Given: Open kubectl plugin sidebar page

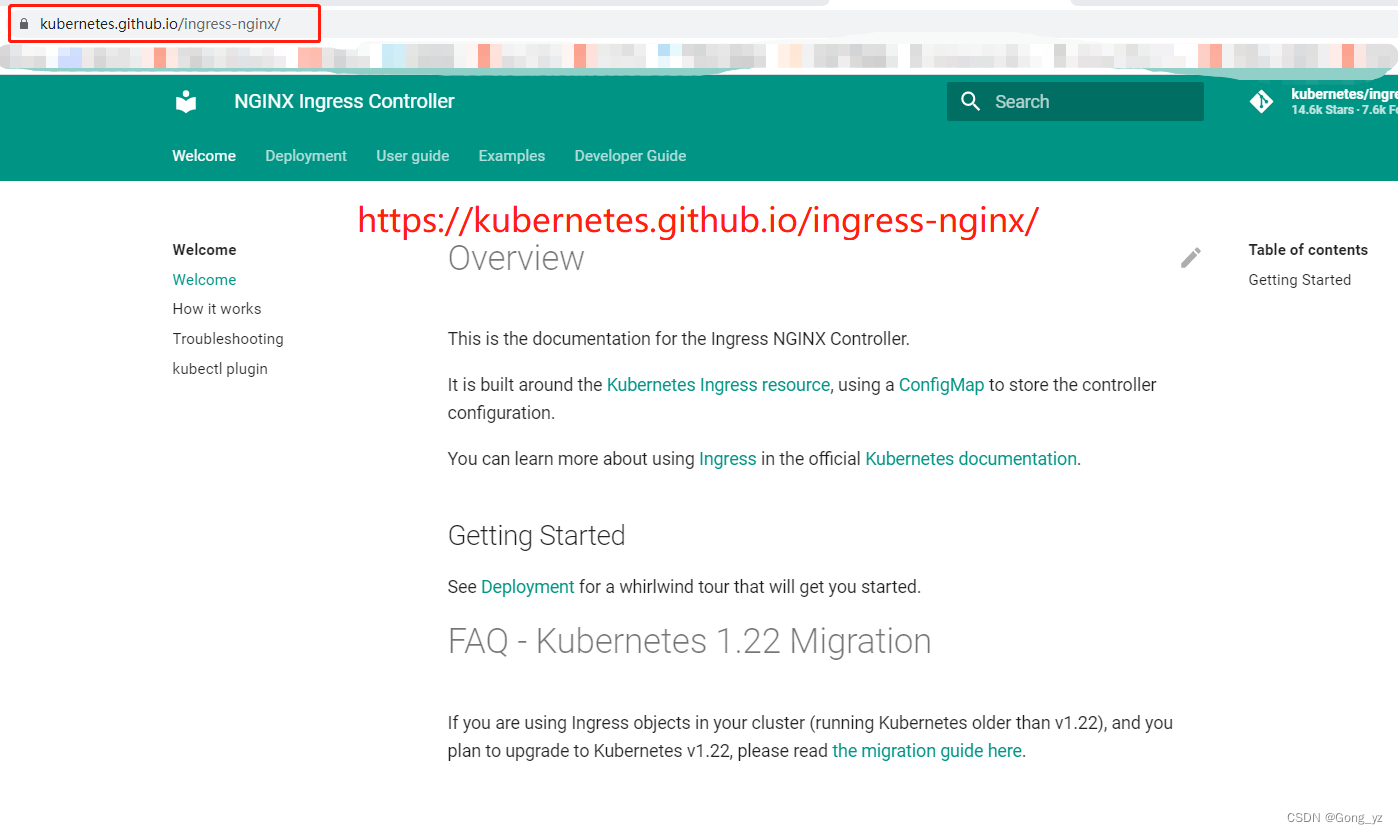Looking at the screenshot, I should point(220,369).
